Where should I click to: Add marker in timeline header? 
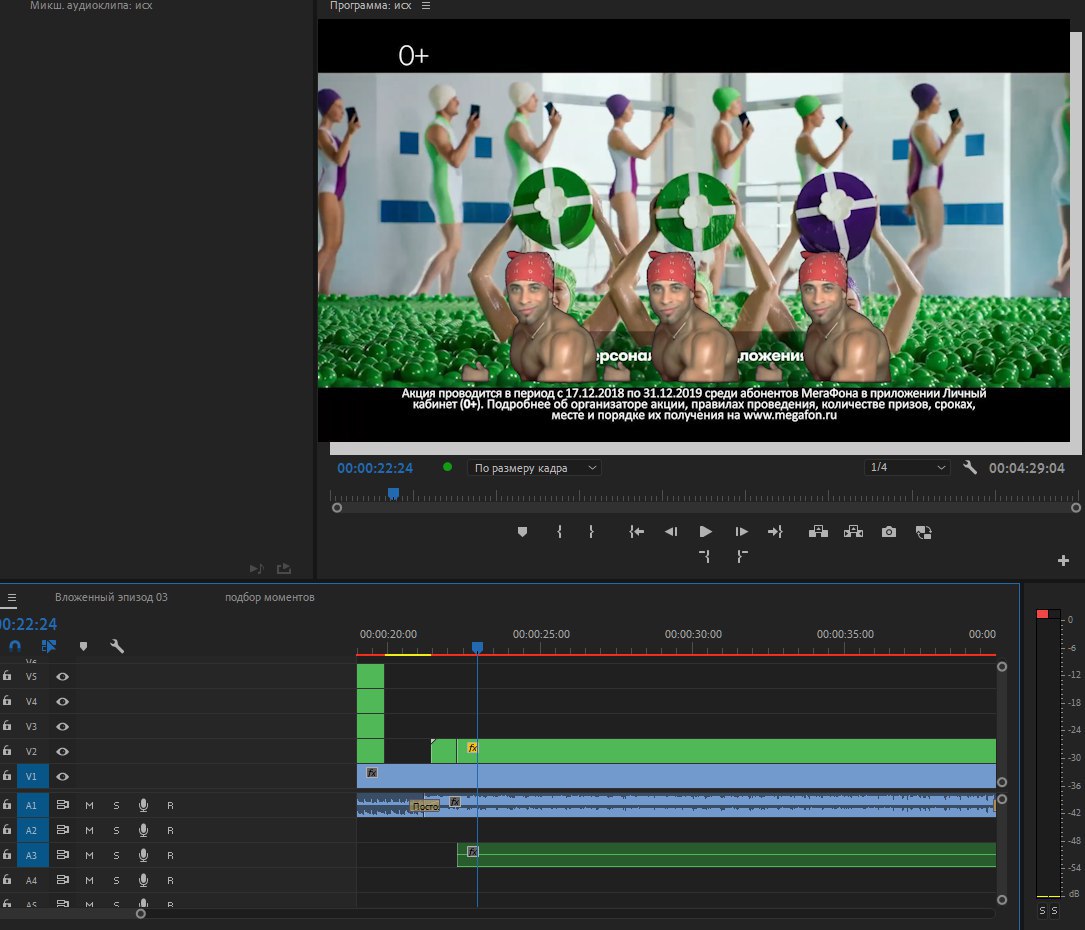(x=83, y=646)
